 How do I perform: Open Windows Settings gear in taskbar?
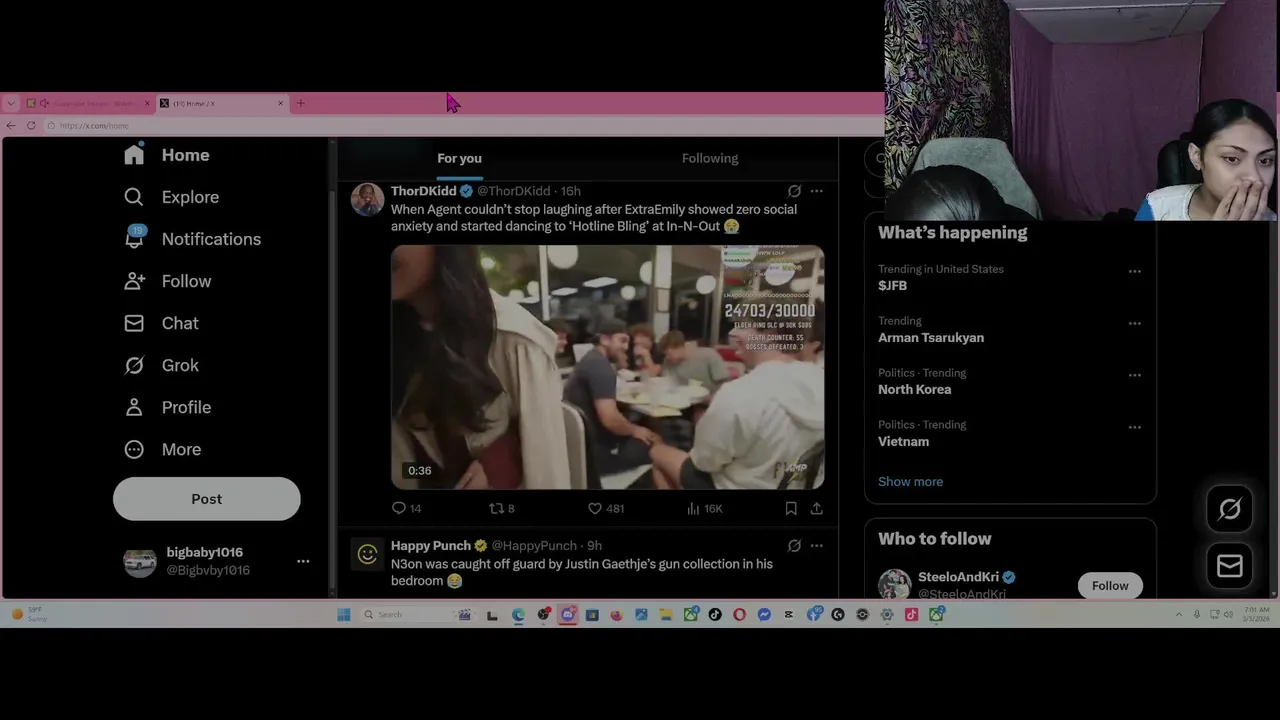click(887, 614)
